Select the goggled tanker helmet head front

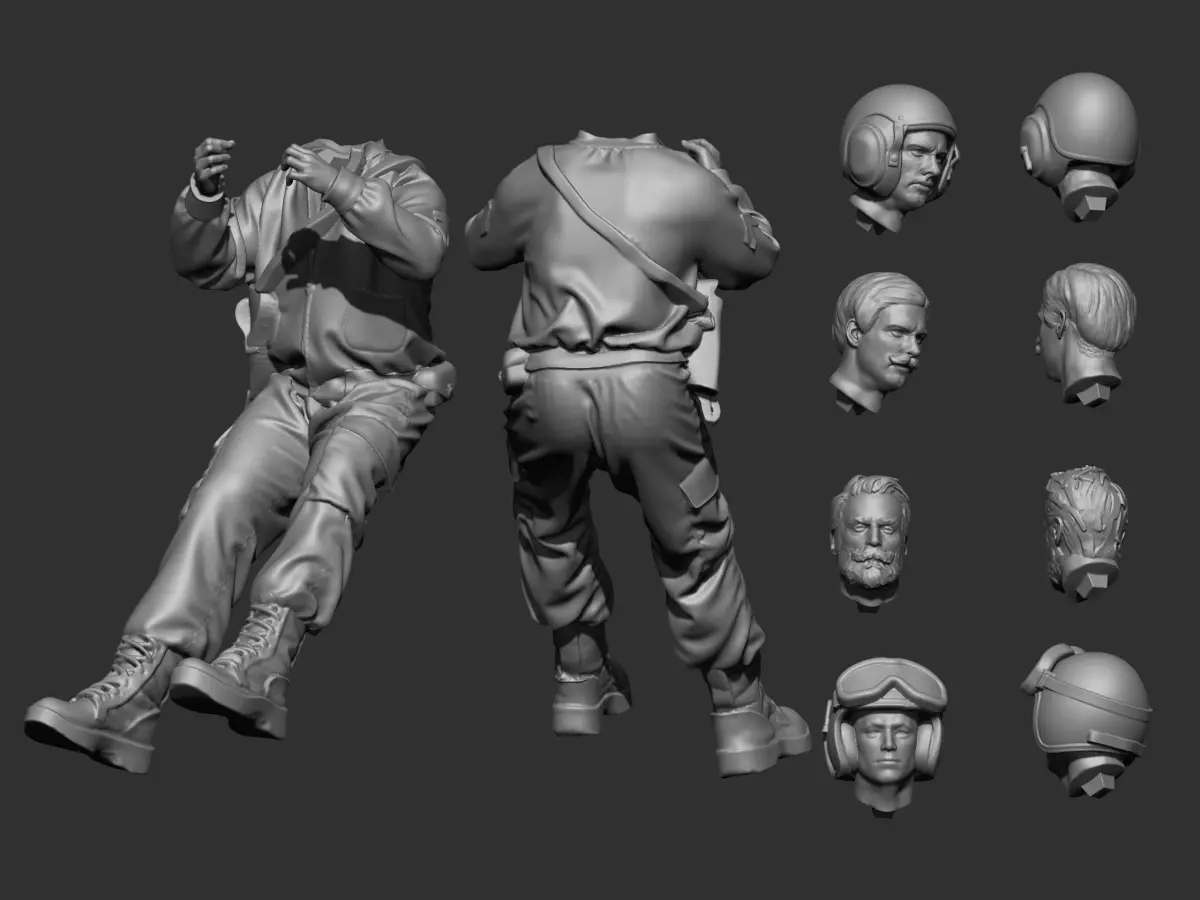(884, 734)
